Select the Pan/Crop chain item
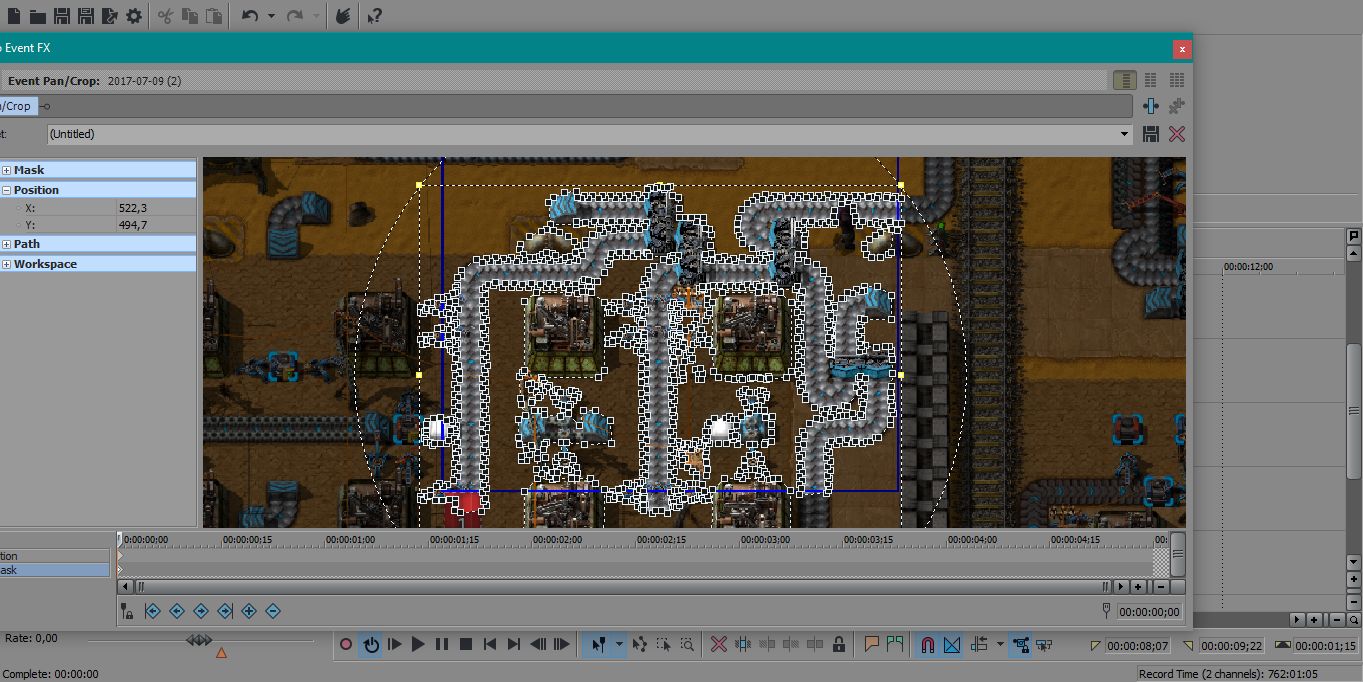The image size is (1363, 682). (17, 106)
